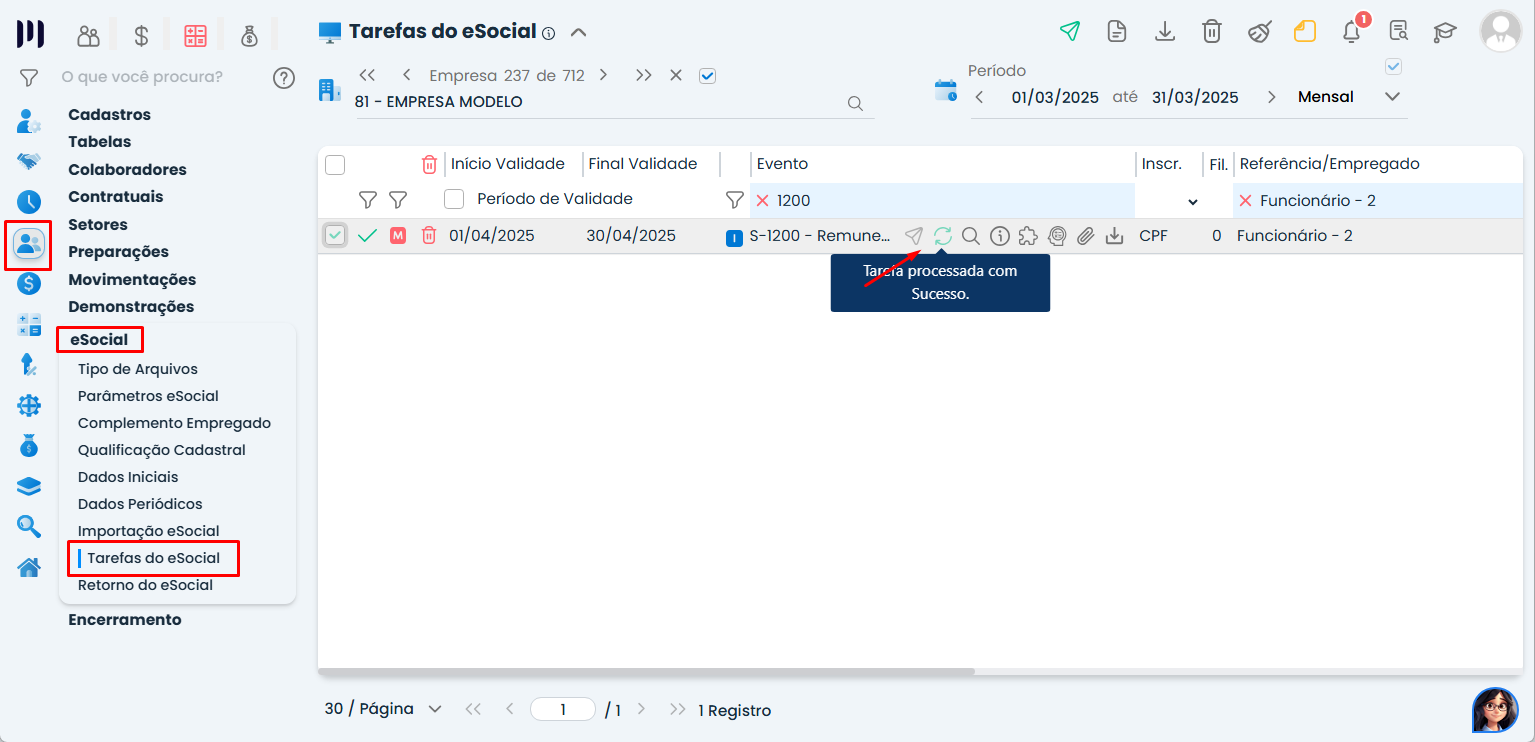Image resolution: width=1535 pixels, height=742 pixels.
Task: Toggle the select-all checkbox in table header
Action: tap(336, 165)
